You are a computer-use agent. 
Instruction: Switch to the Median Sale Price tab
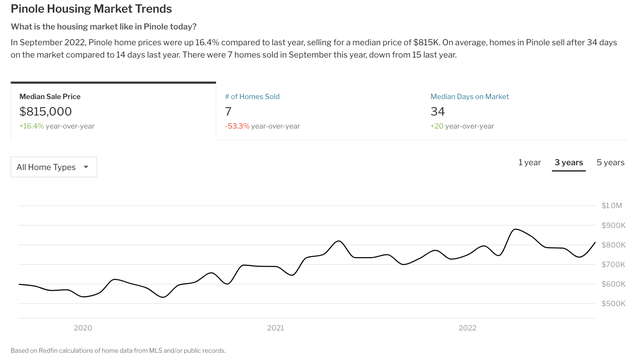point(113,111)
